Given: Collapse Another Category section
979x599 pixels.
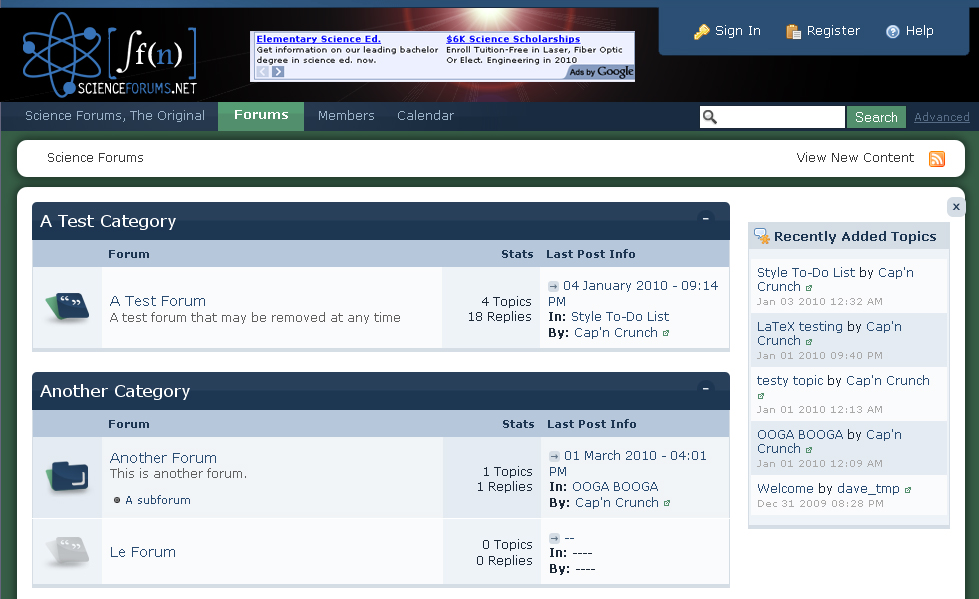Looking at the screenshot, I should [706, 388].
